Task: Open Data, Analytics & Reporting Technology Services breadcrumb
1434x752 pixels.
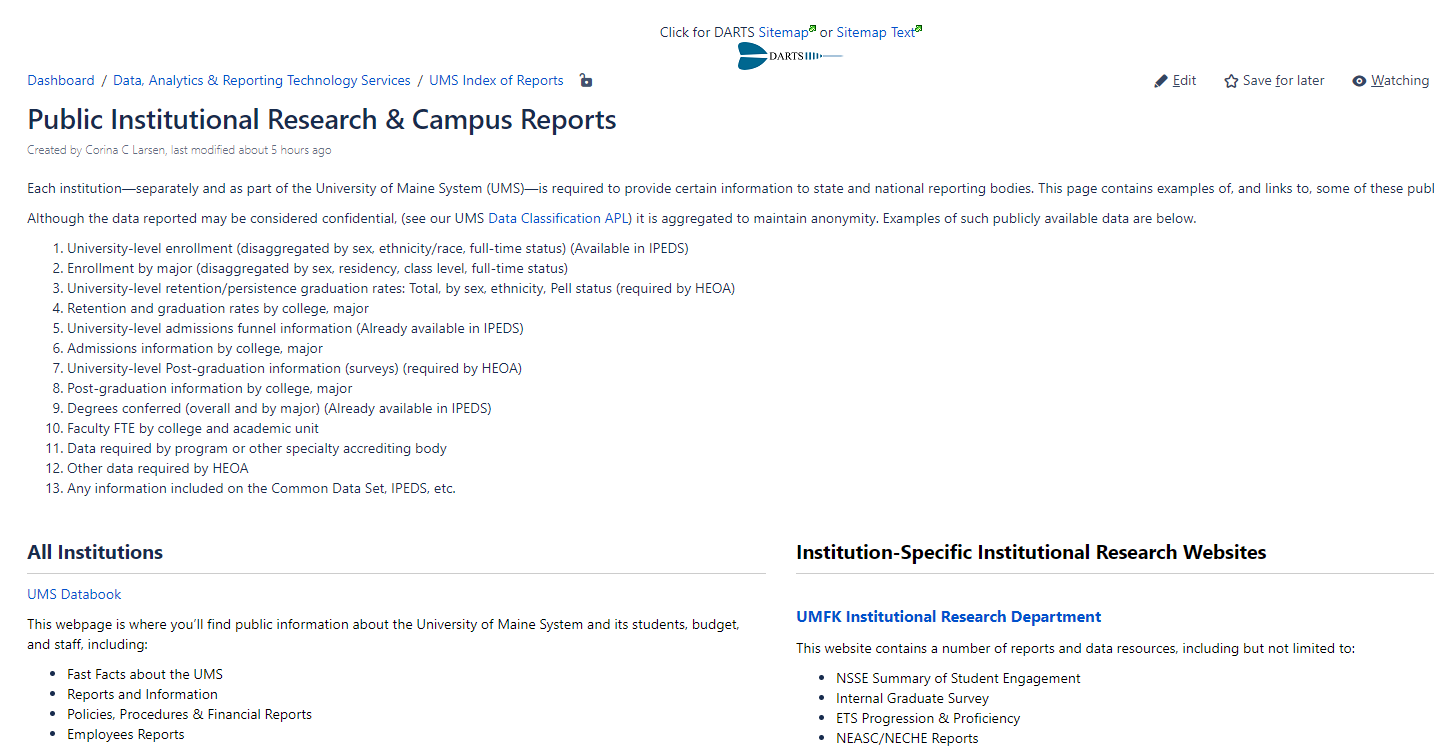Action: coord(262,81)
